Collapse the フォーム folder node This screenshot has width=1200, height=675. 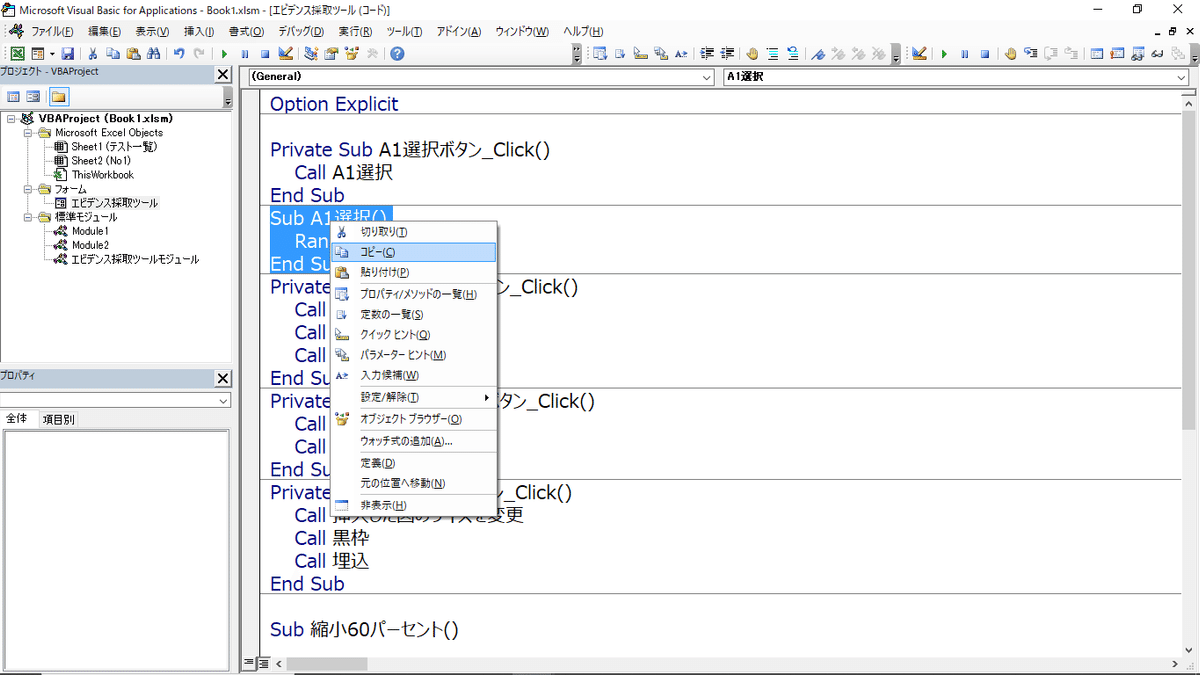[x=29, y=189]
